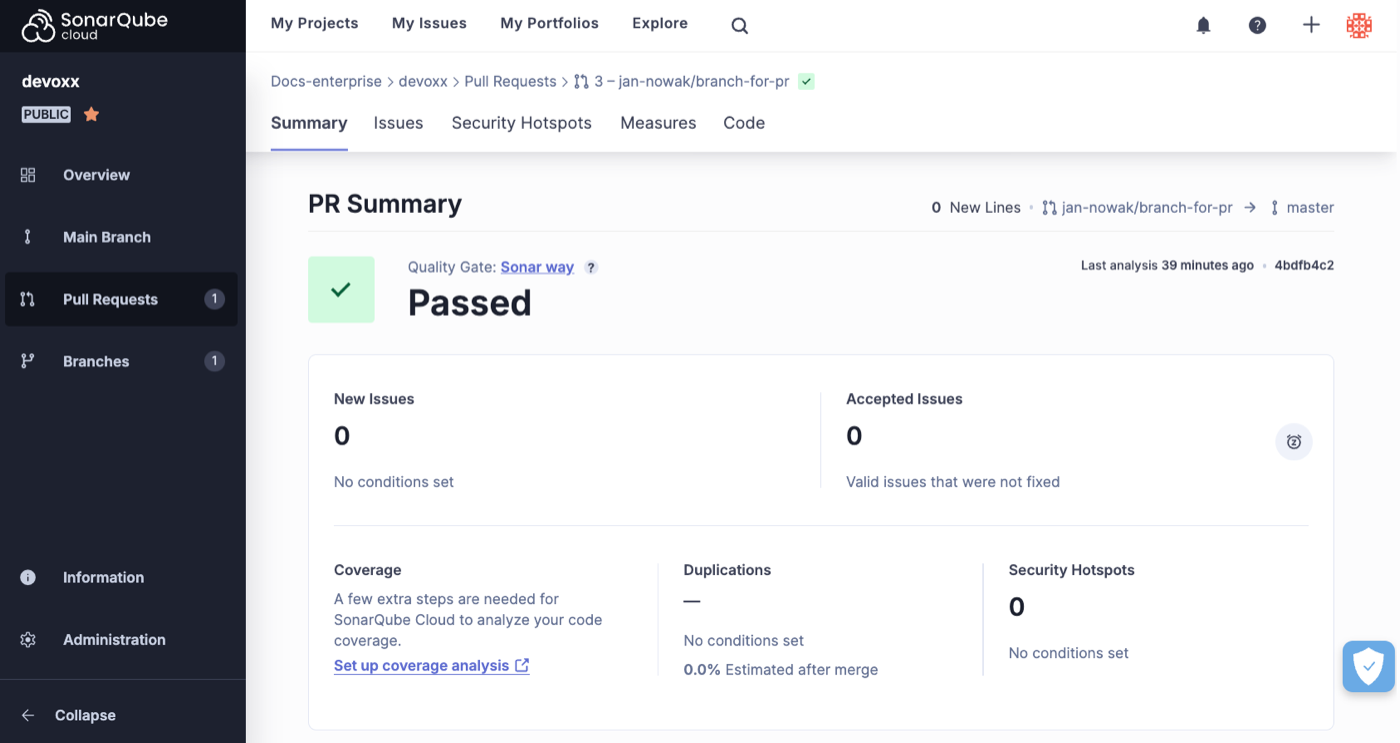Toggle the favorite star for devoxx
Screen dimensions: 1400x743
point(92,114)
